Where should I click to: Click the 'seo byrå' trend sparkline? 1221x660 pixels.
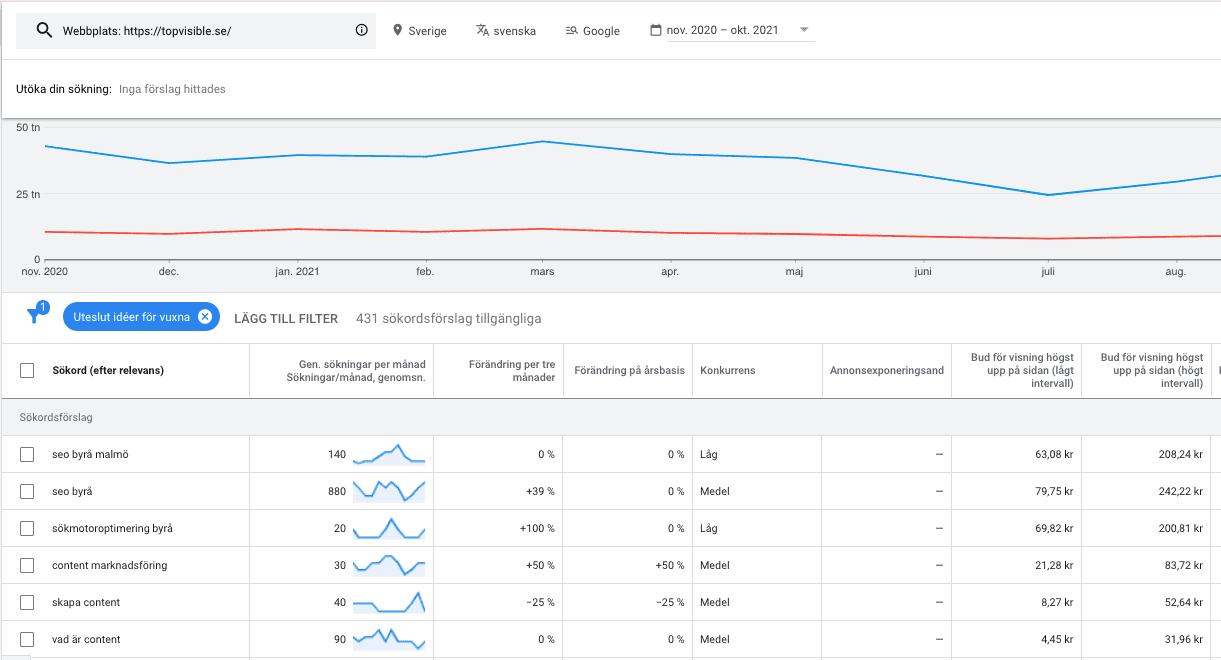coord(389,491)
